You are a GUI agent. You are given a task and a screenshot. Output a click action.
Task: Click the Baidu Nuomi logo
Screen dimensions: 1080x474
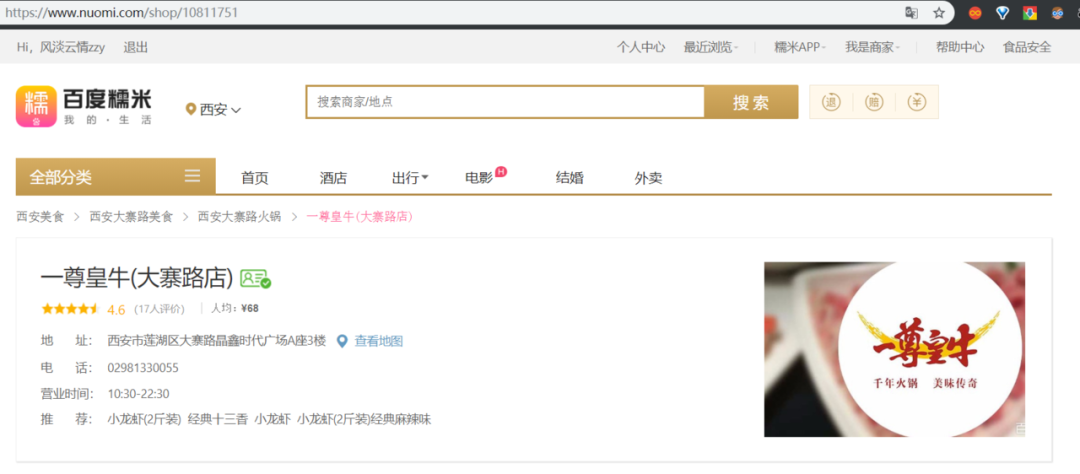tap(83, 107)
